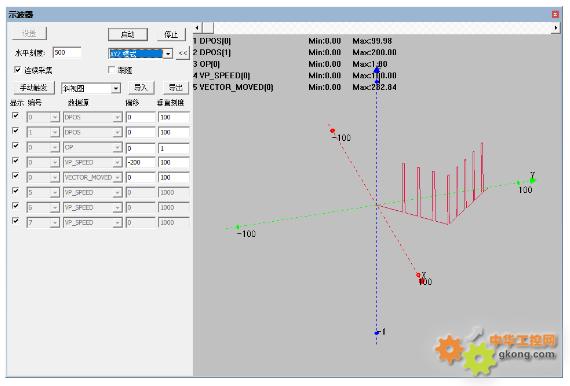570x386 pixels.
Task: Click the blue arrow atop the vertical axis
Action: click(x=377, y=69)
